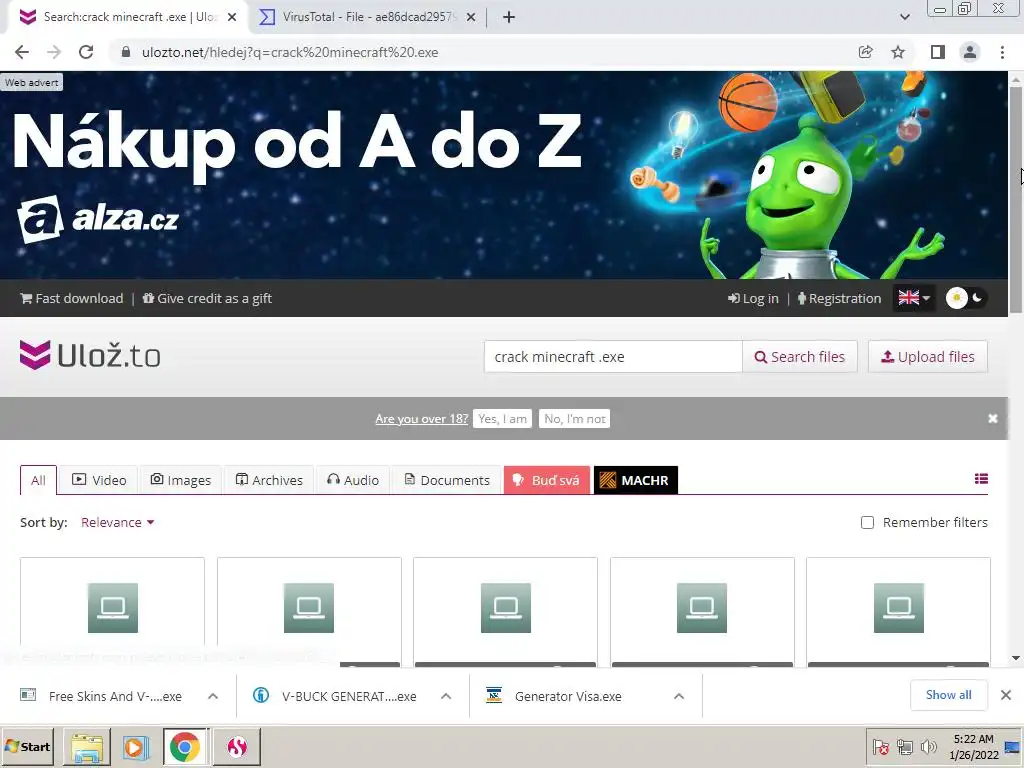Click the Chrome taskbar icon
The width and height of the screenshot is (1024, 768).
tap(185, 746)
